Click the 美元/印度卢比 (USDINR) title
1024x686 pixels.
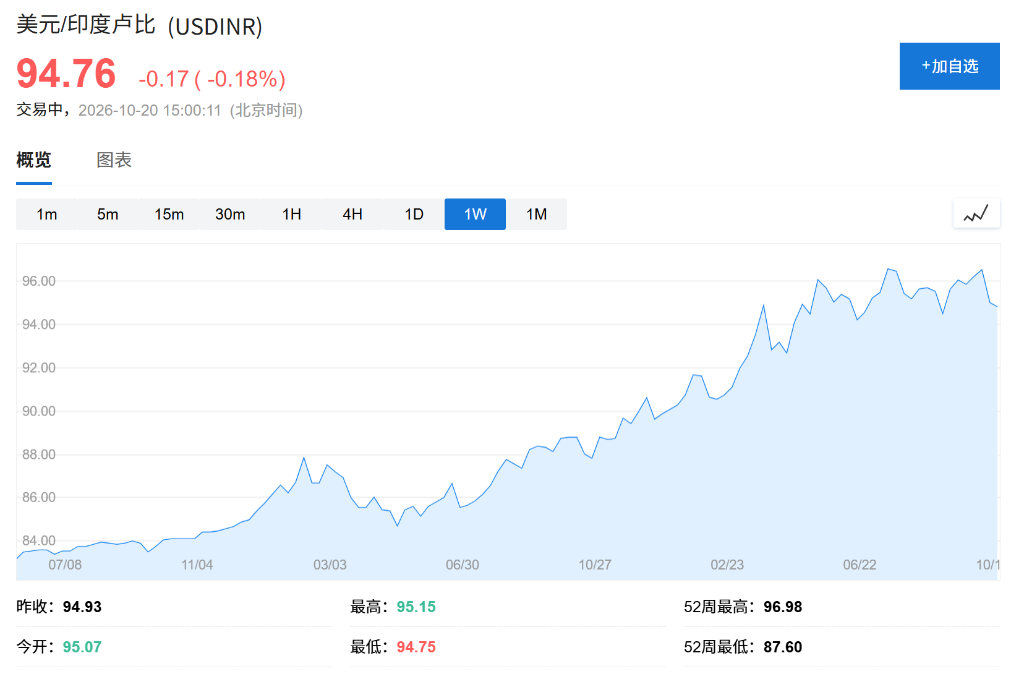pyautogui.click(x=139, y=25)
